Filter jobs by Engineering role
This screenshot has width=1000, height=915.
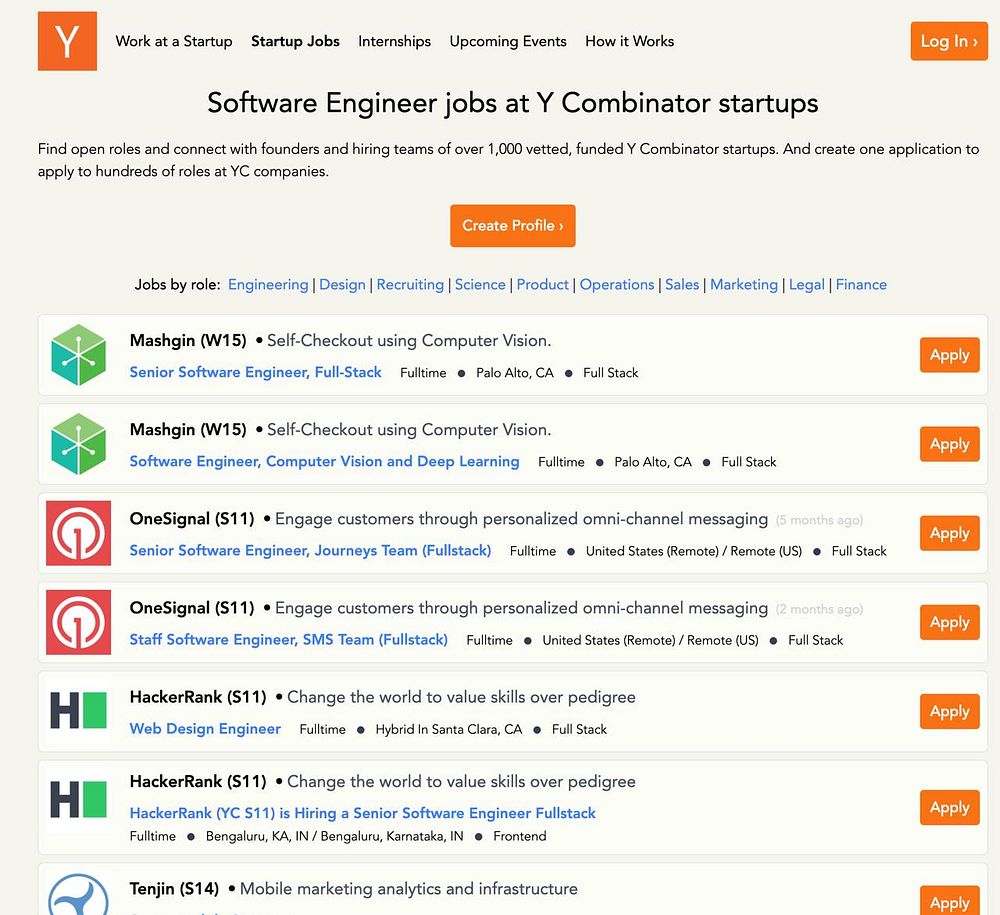click(268, 284)
